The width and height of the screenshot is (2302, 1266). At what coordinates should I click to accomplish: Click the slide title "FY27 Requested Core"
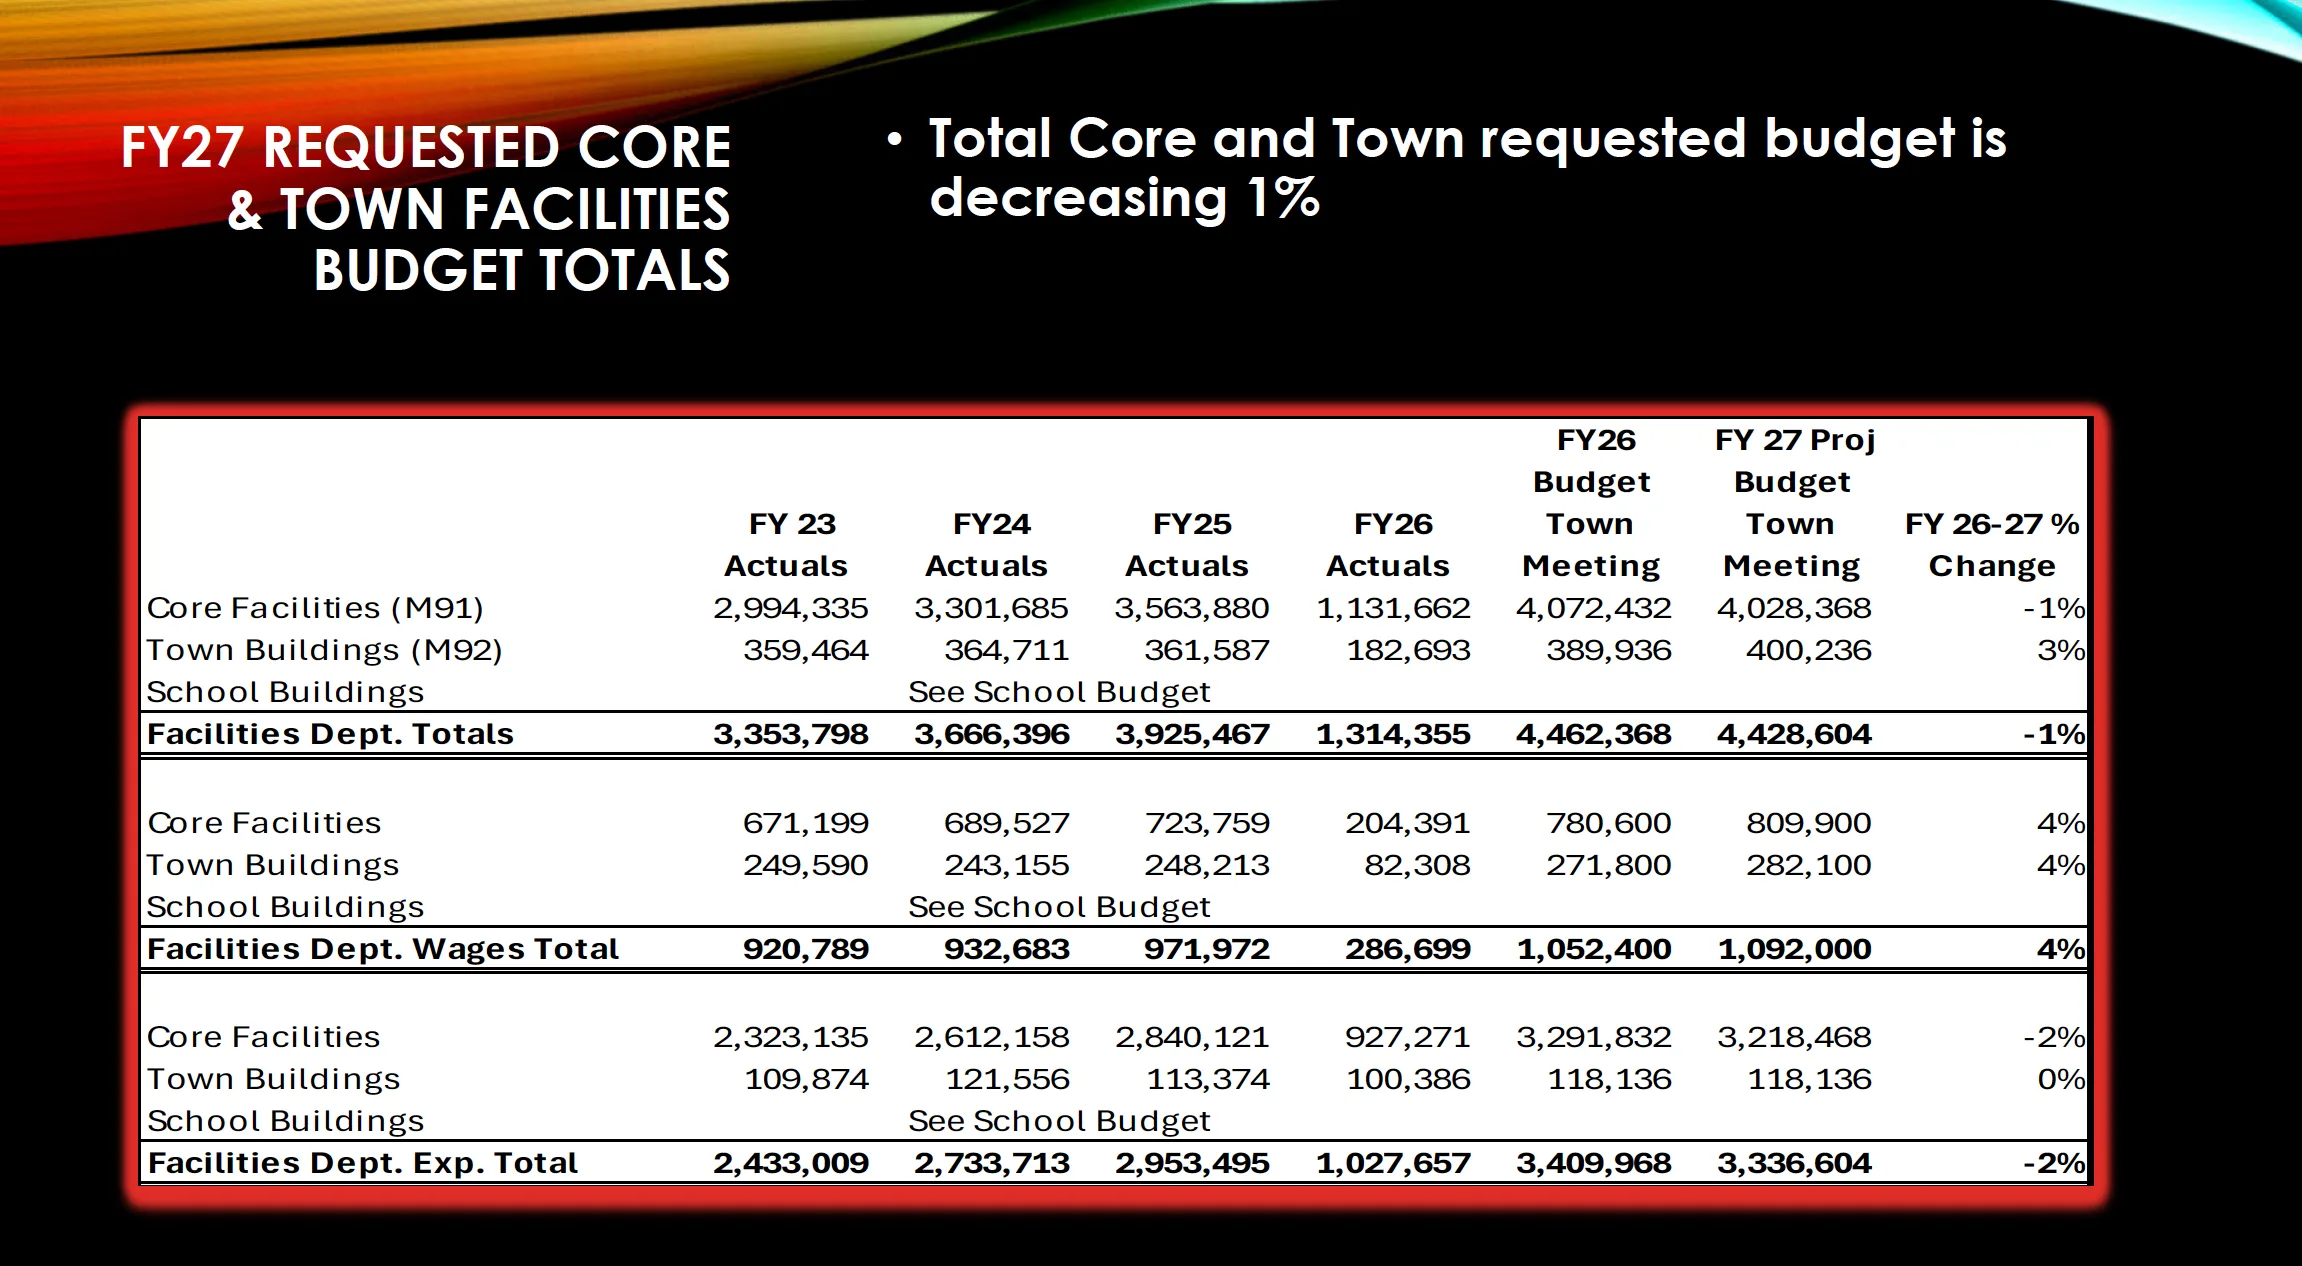pos(426,148)
